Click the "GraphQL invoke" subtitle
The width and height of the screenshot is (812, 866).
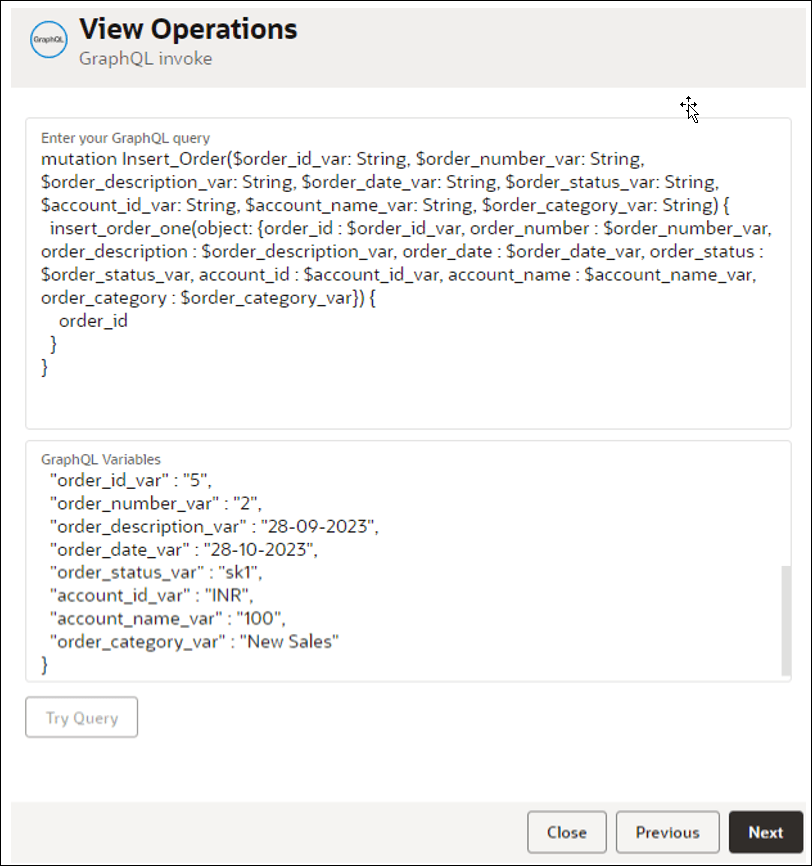click(146, 58)
